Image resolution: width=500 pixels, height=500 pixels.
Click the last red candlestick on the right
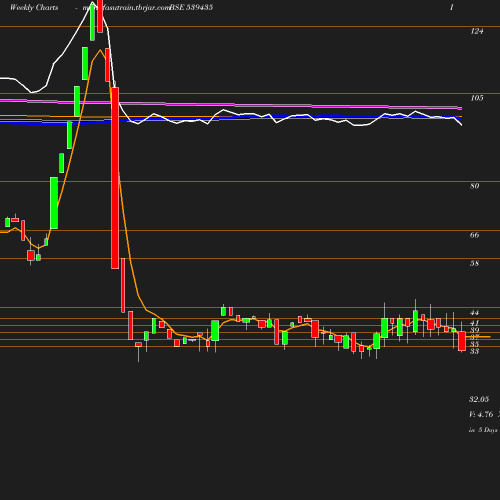click(462, 341)
